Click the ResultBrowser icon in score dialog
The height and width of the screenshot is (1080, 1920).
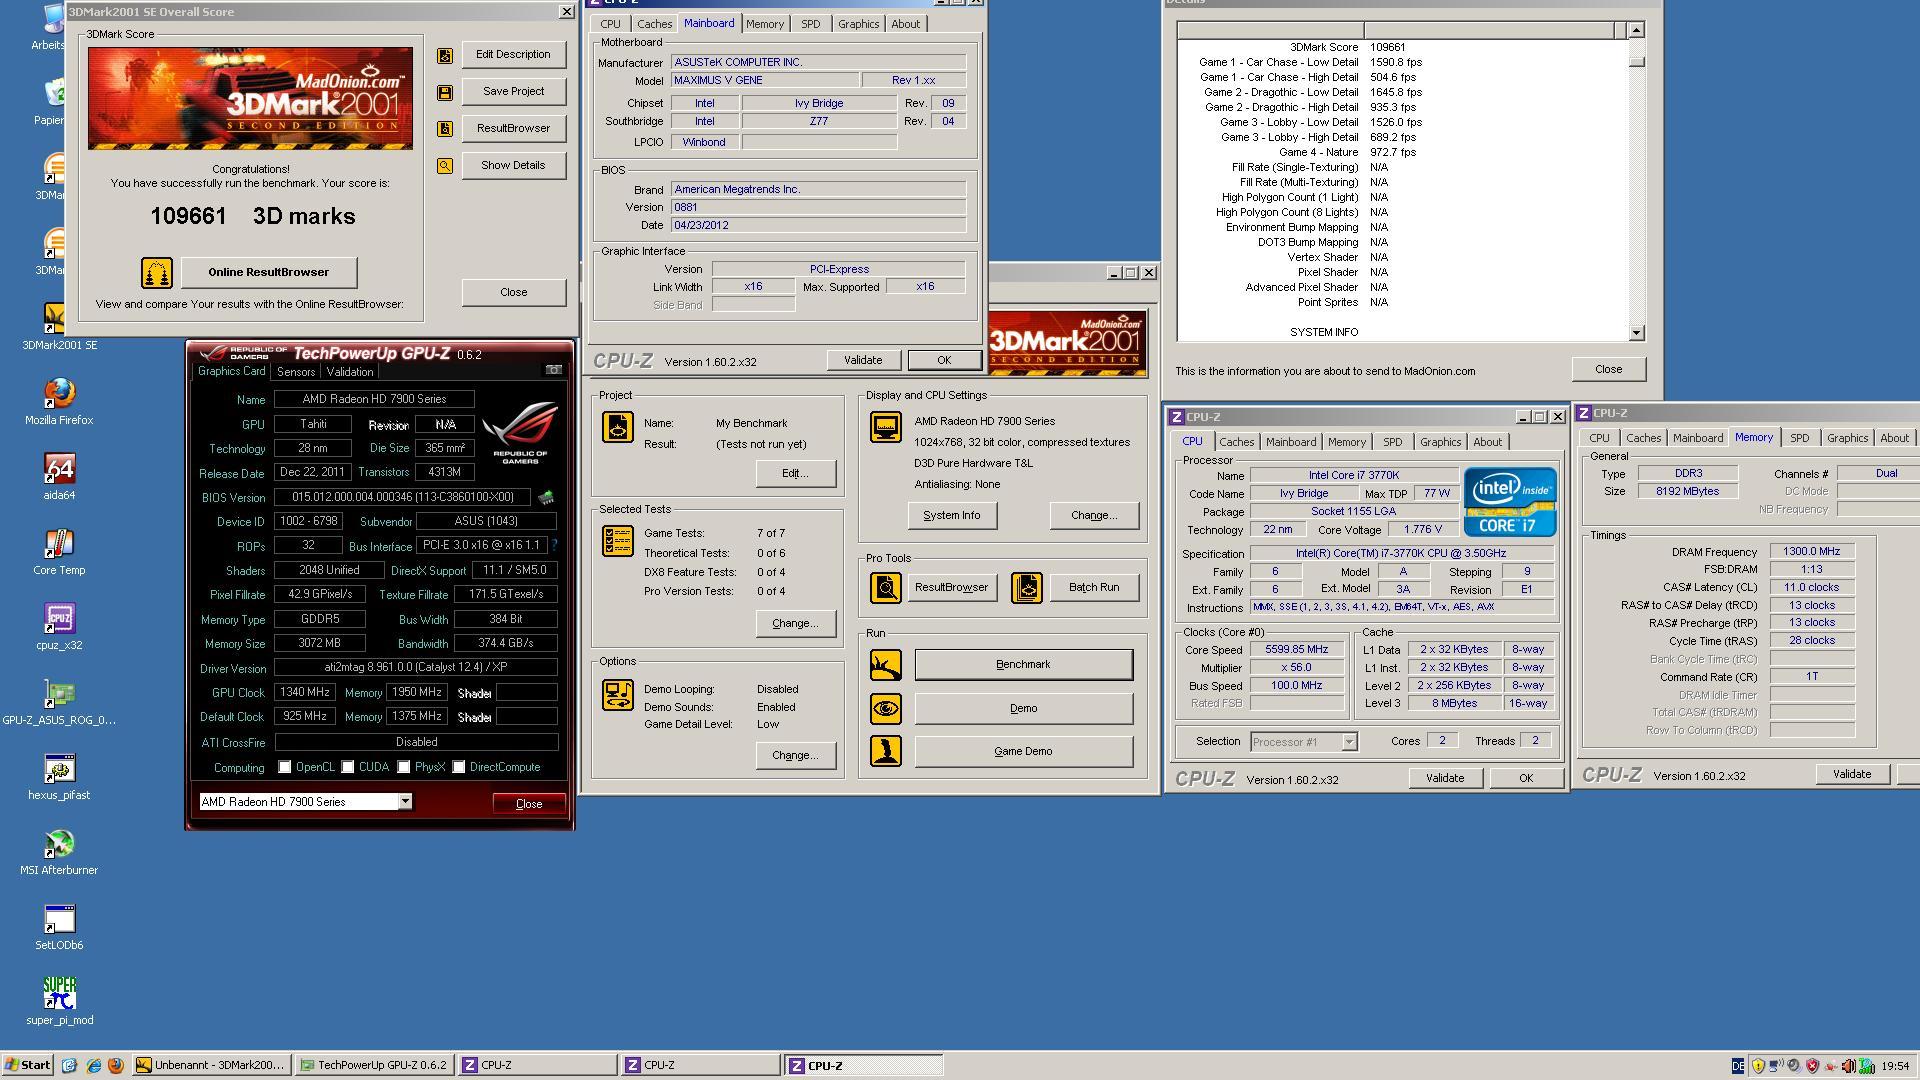445,129
